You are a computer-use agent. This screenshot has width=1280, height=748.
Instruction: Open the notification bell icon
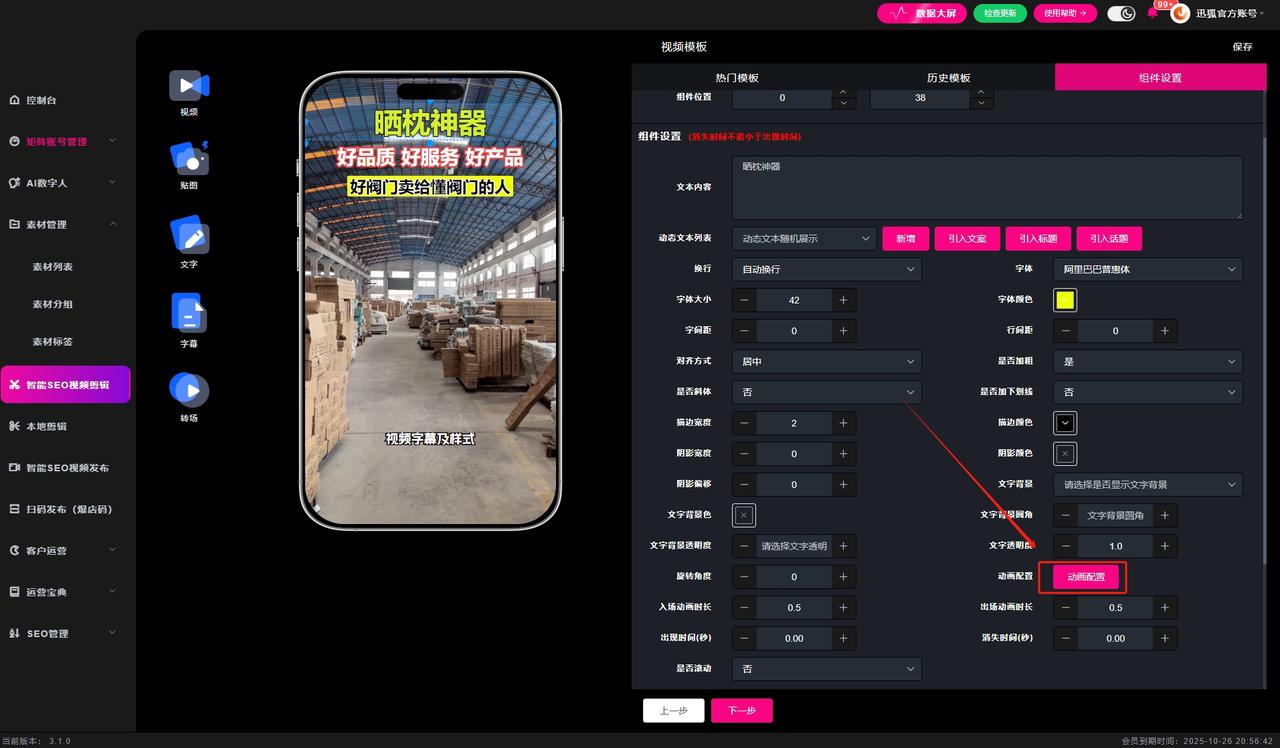(1152, 13)
